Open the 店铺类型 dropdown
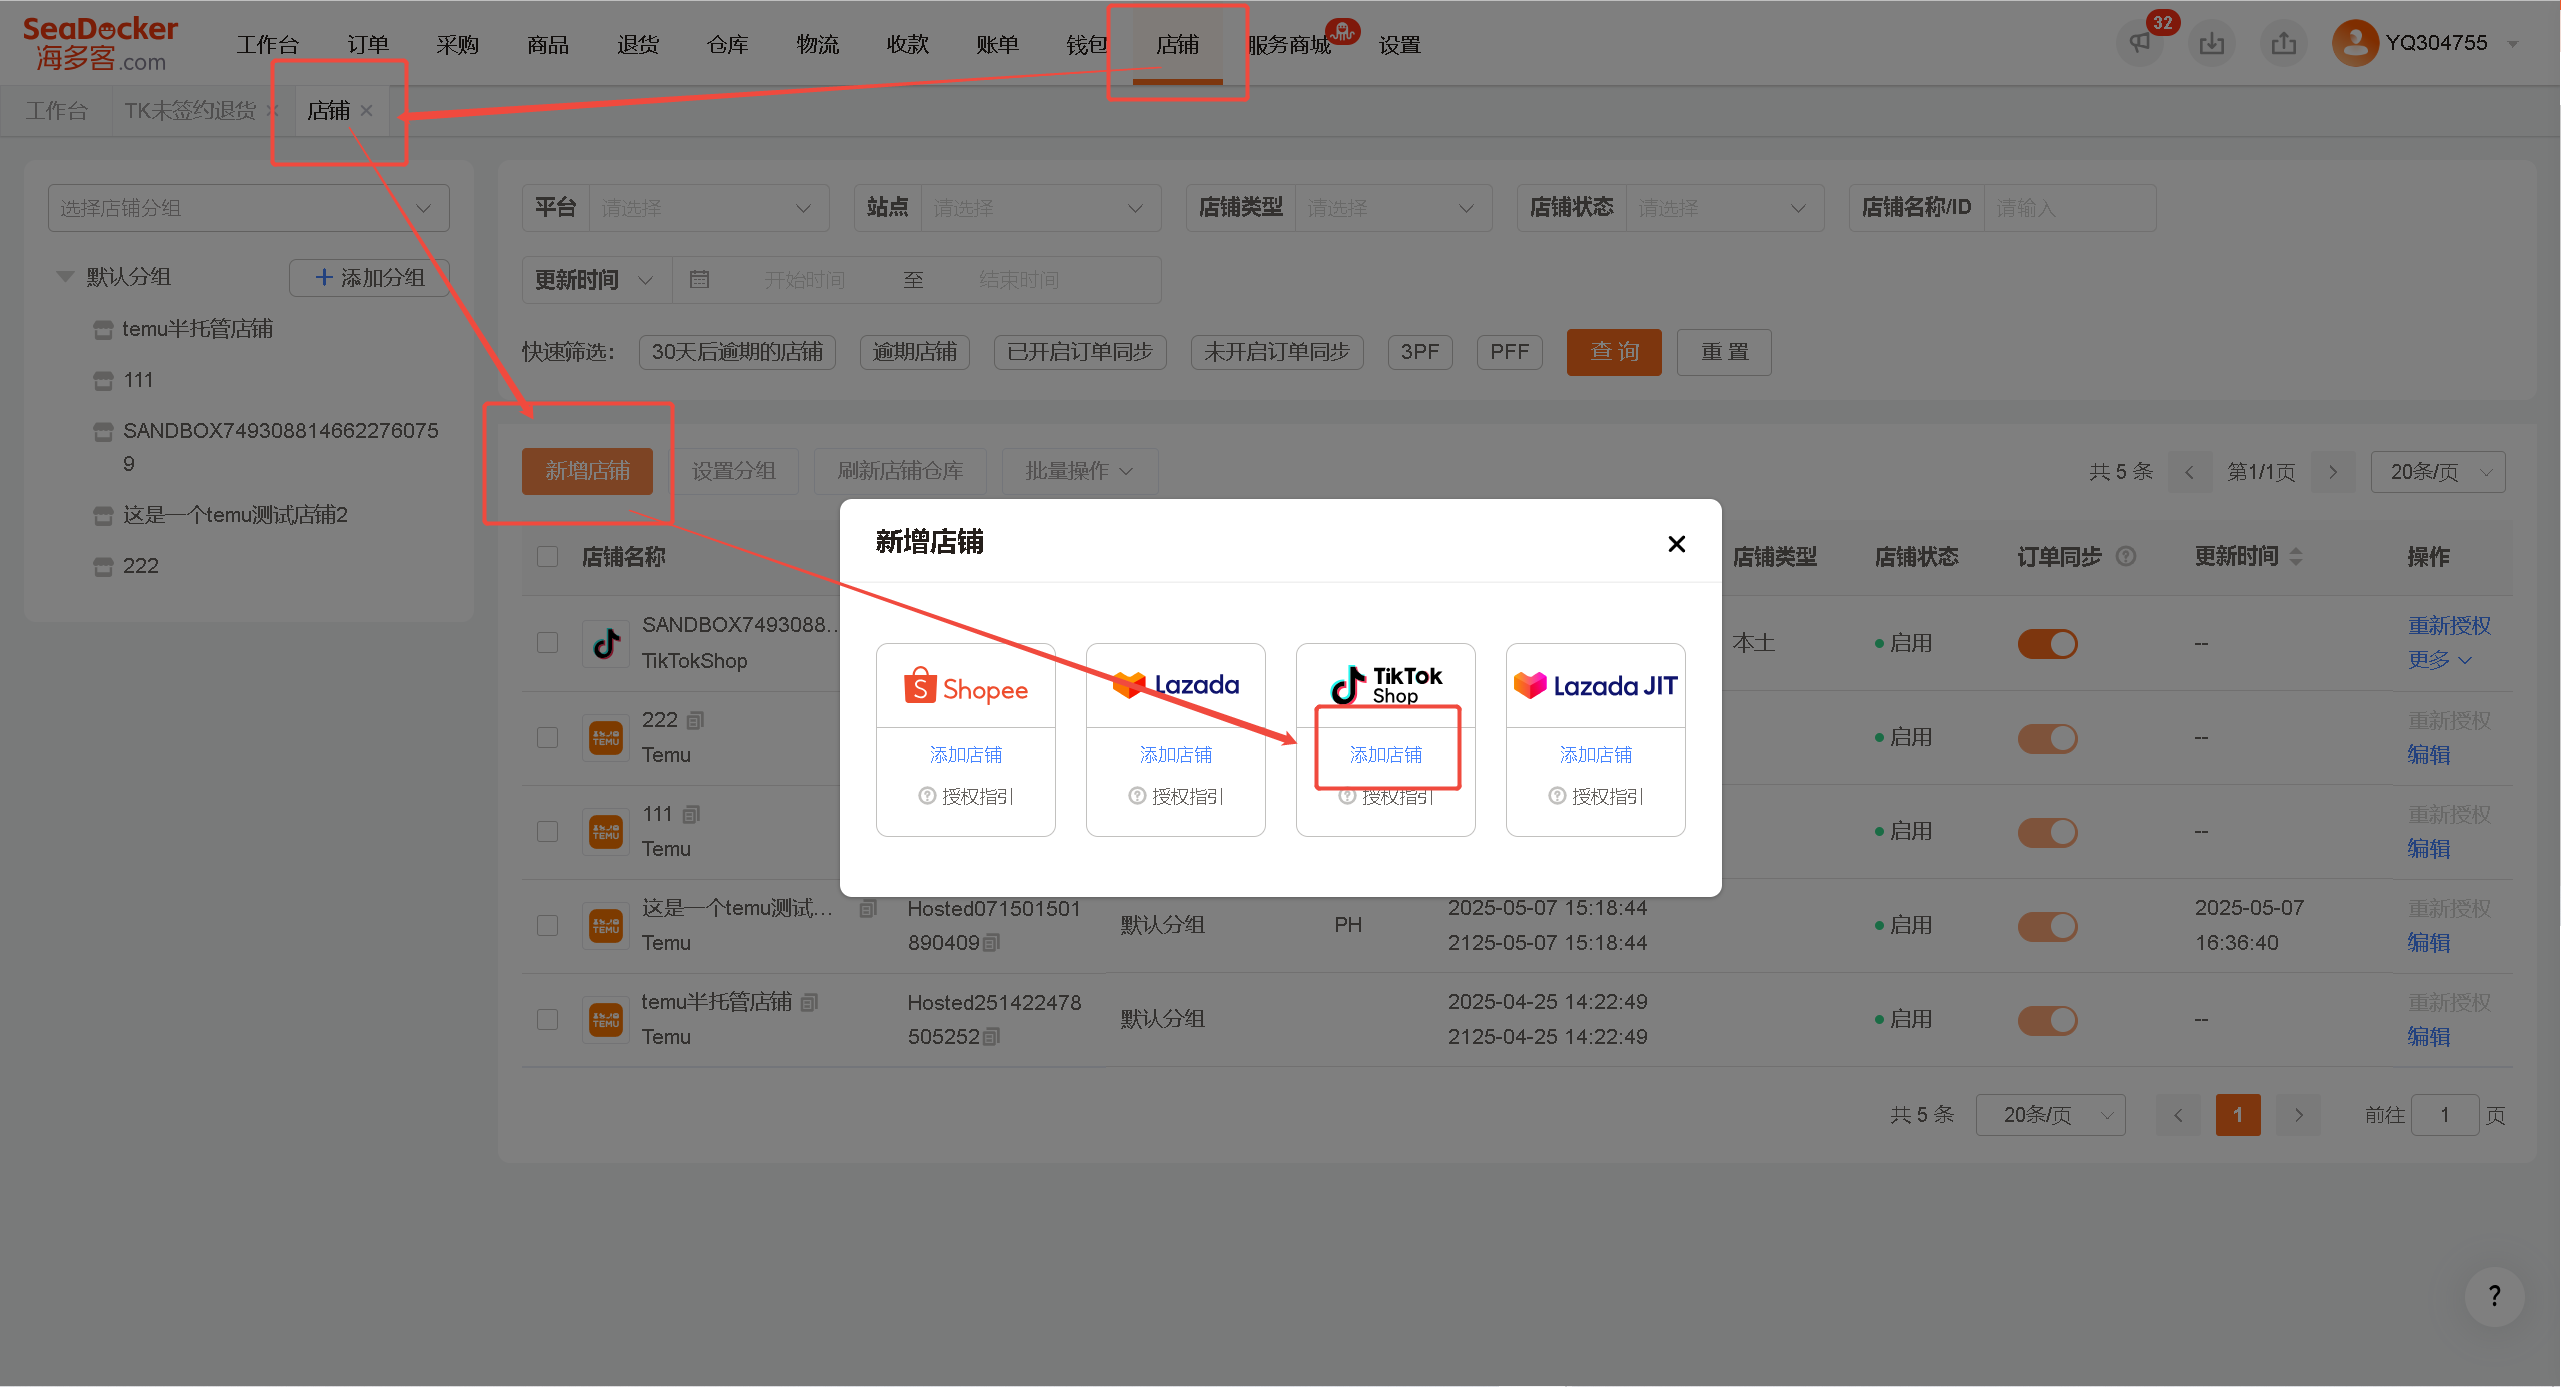2561x1387 pixels. pyautogui.click(x=1392, y=208)
